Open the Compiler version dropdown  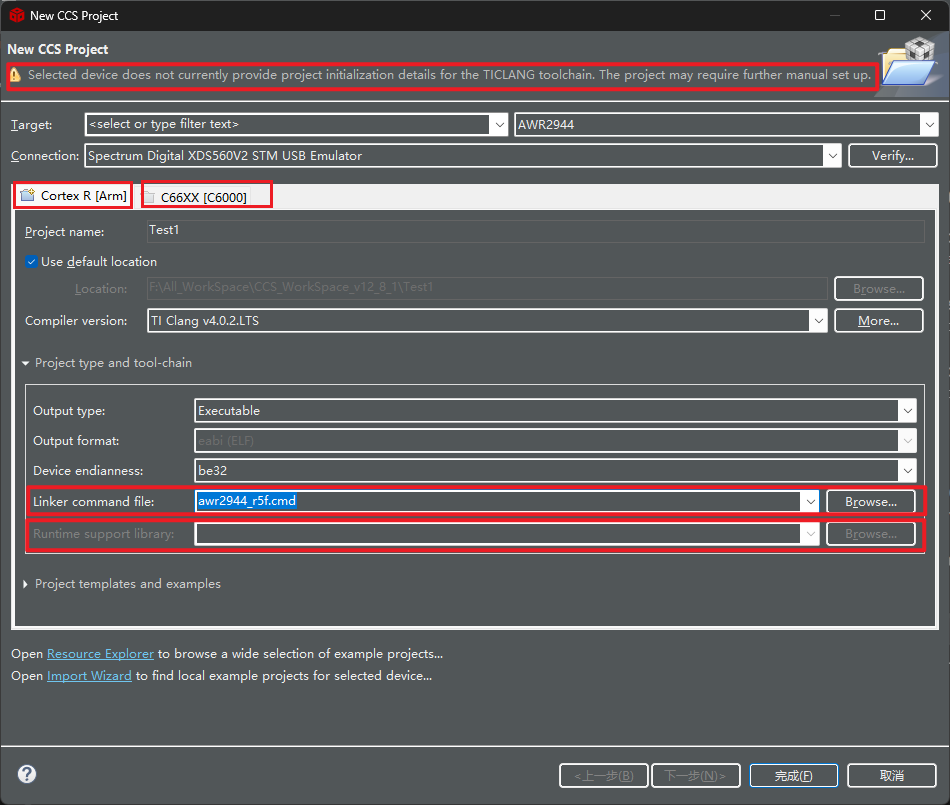pyautogui.click(x=487, y=320)
